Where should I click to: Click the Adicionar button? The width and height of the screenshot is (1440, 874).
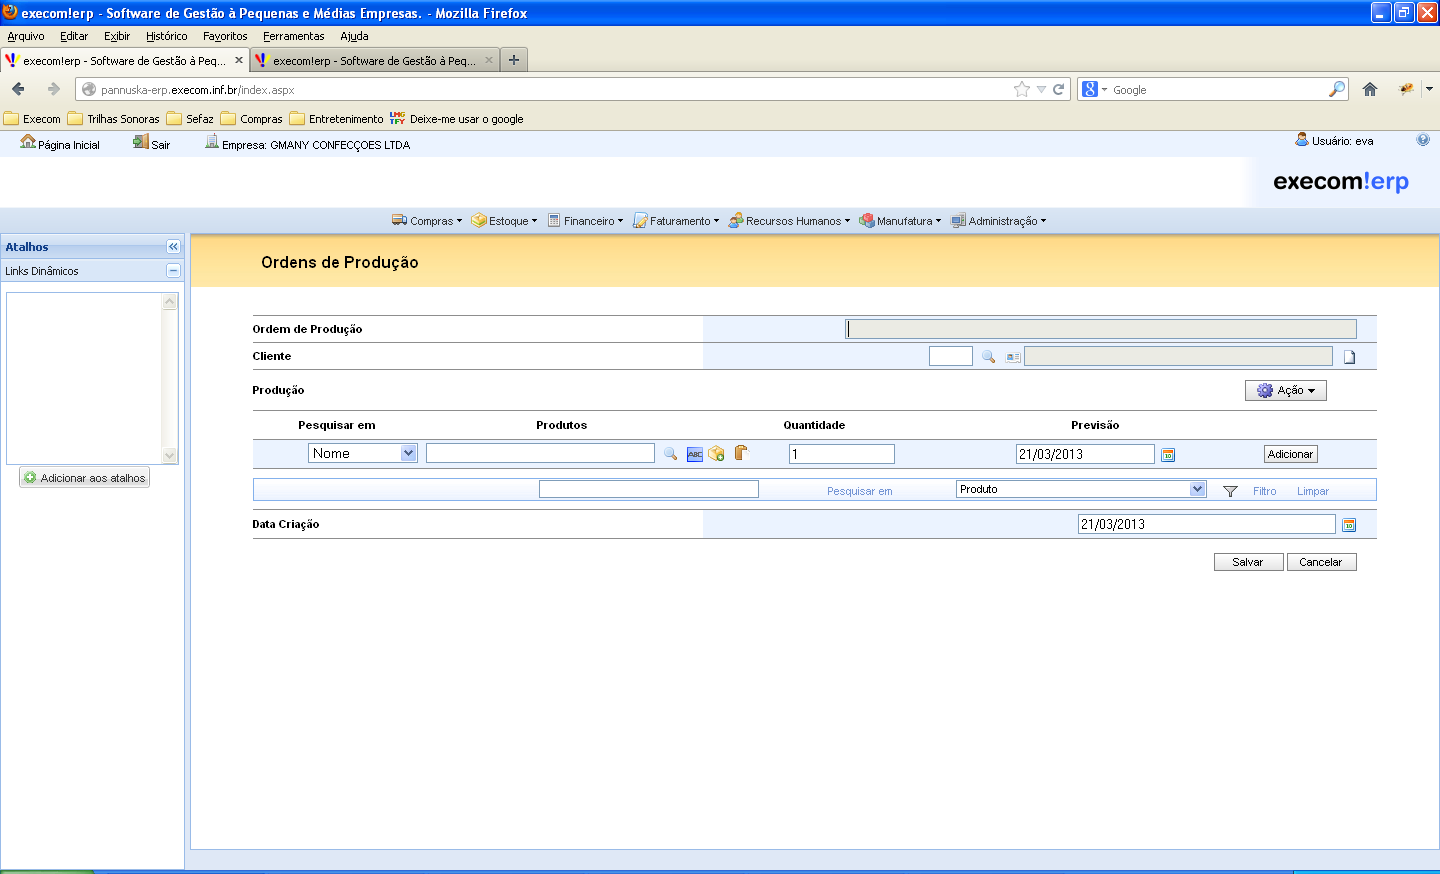(1290, 454)
